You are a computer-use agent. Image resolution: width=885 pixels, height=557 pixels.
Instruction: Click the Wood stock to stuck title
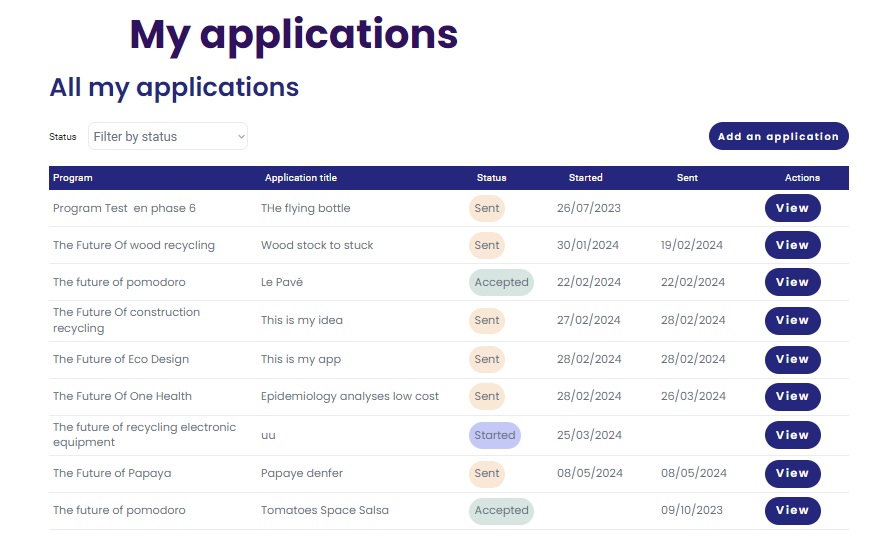tap(317, 245)
